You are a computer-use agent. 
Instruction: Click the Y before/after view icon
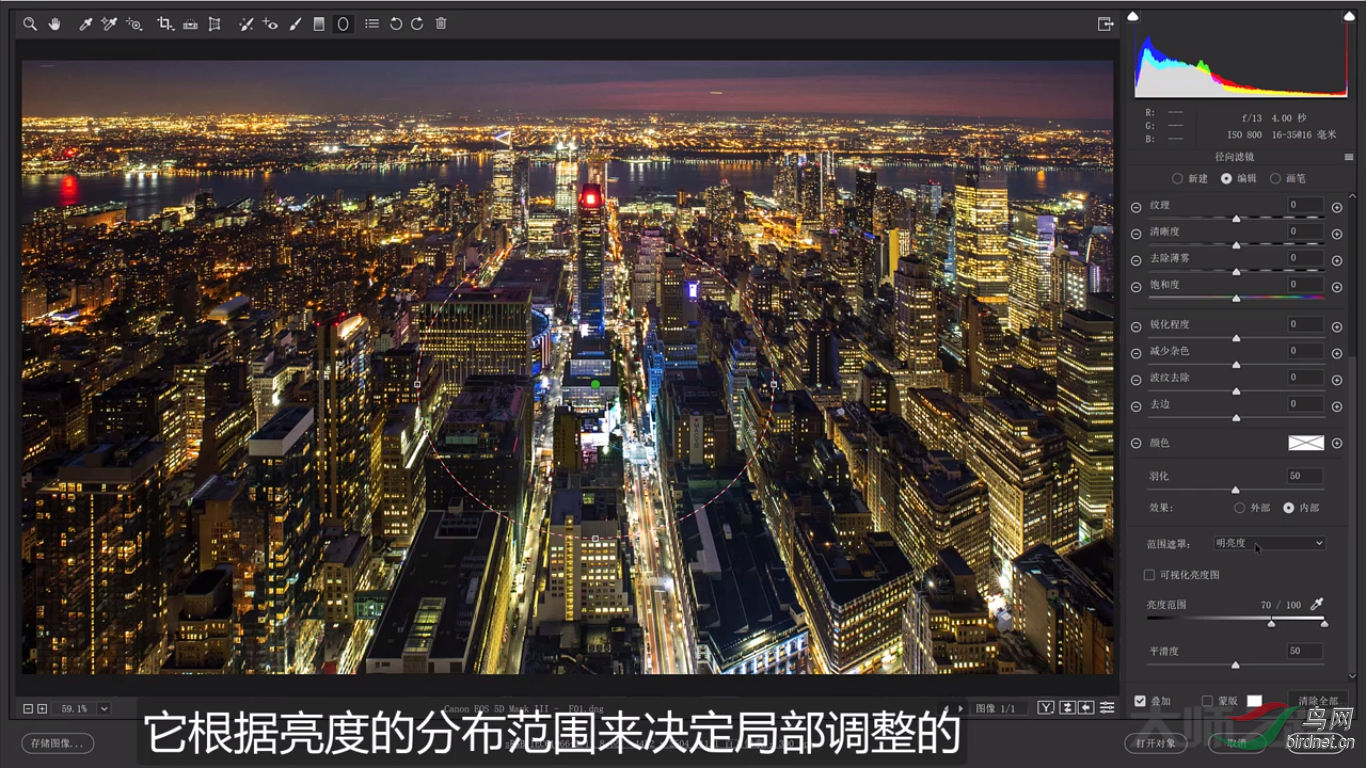pyautogui.click(x=1046, y=708)
